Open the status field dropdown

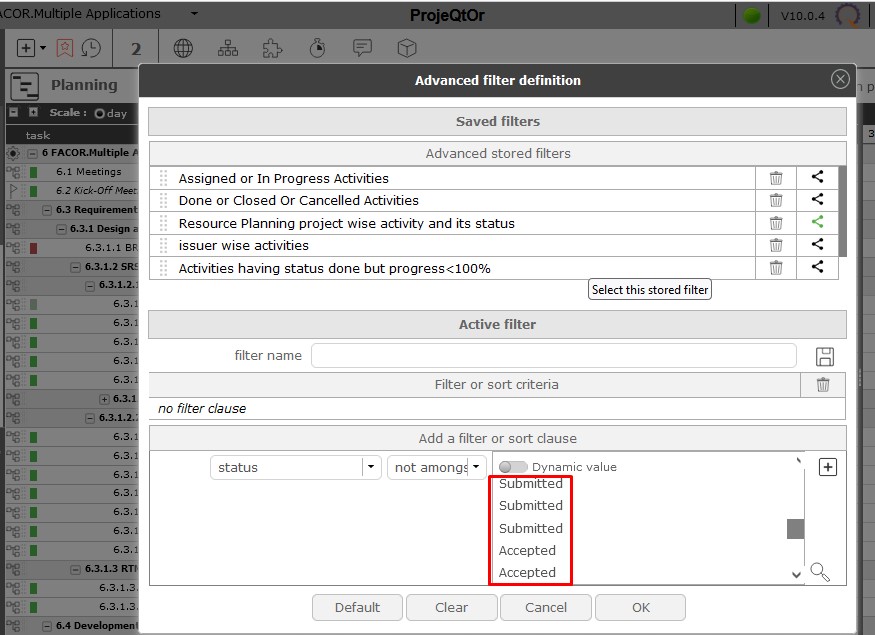click(x=371, y=467)
